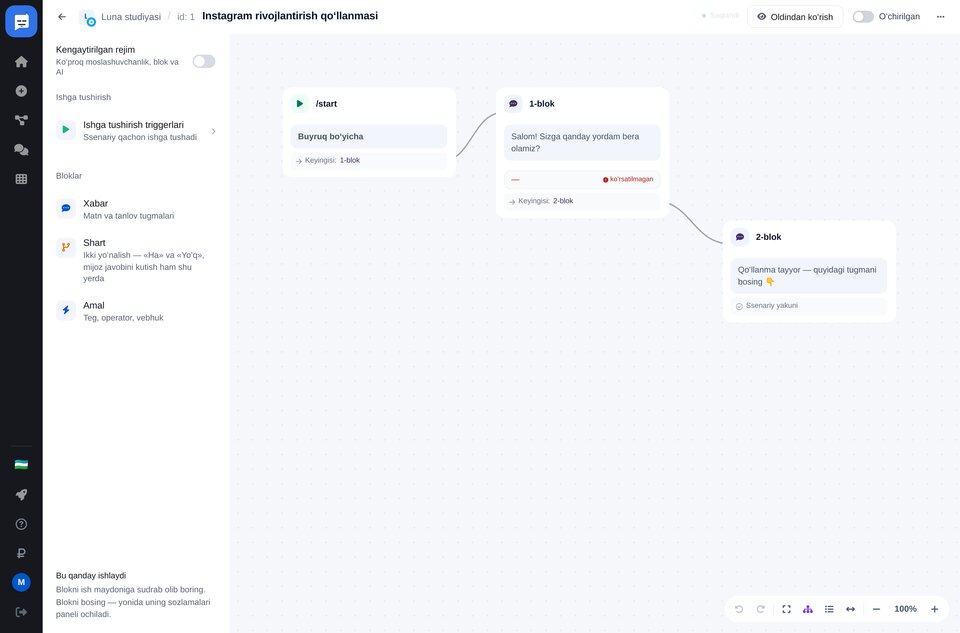
Task: Click the scenario title Instagram rivojlantirish qo'llanmasi
Action: point(290,16)
